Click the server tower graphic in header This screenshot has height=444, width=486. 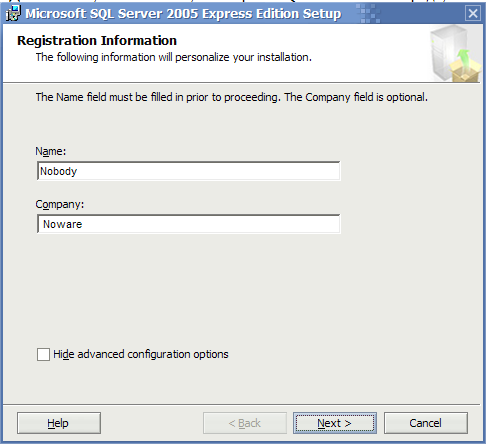[x=447, y=52]
